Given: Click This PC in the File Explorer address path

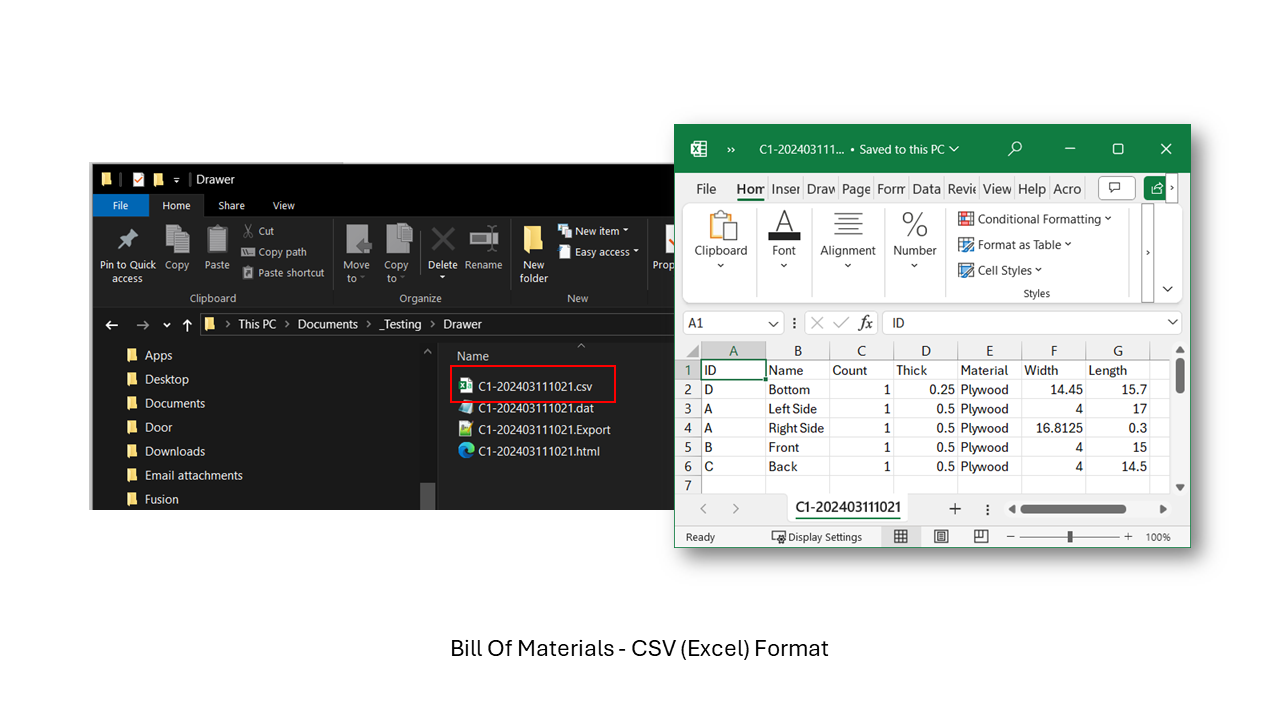Looking at the screenshot, I should click(257, 324).
